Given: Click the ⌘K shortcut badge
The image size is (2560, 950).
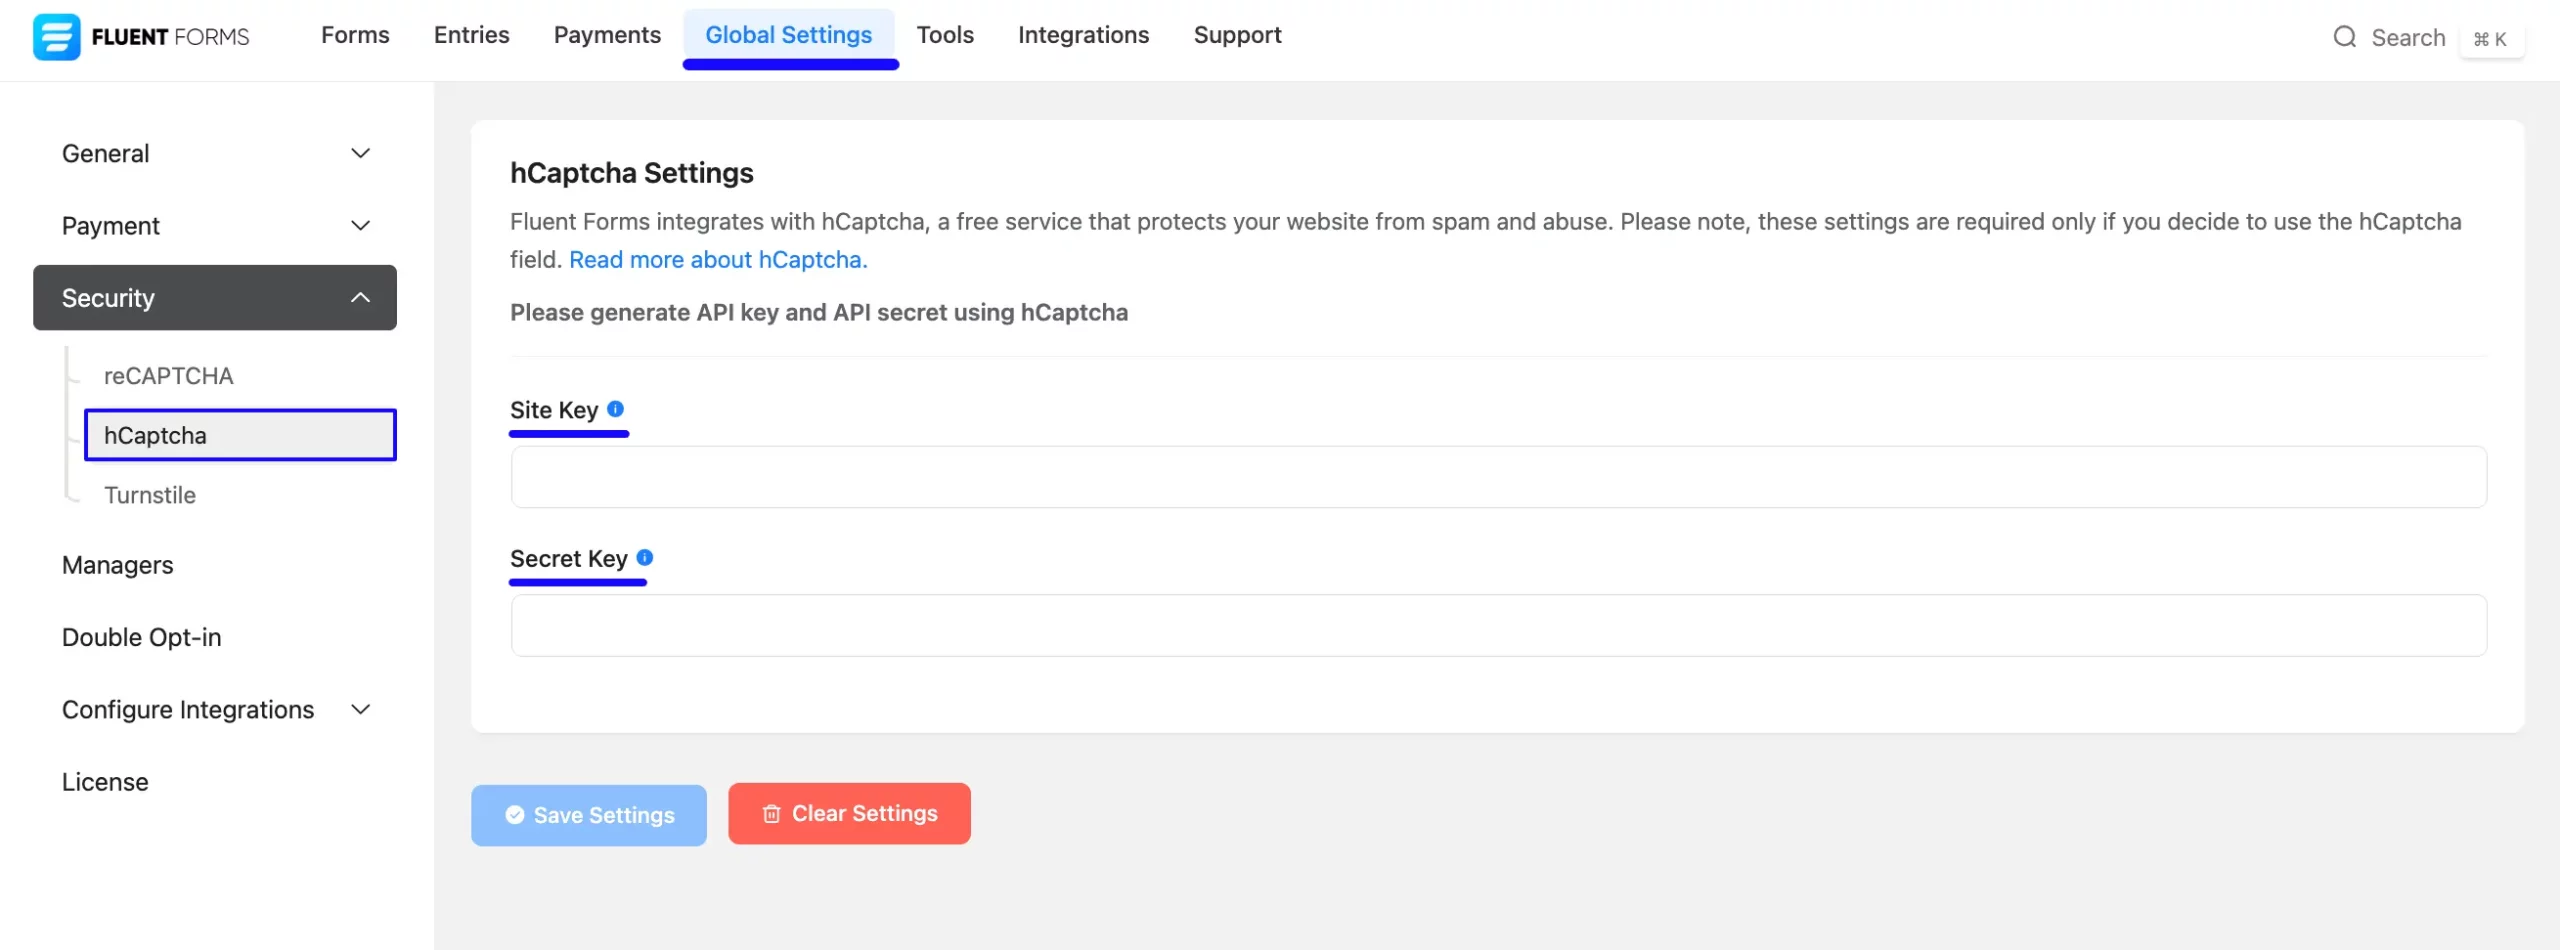Looking at the screenshot, I should 2490,38.
